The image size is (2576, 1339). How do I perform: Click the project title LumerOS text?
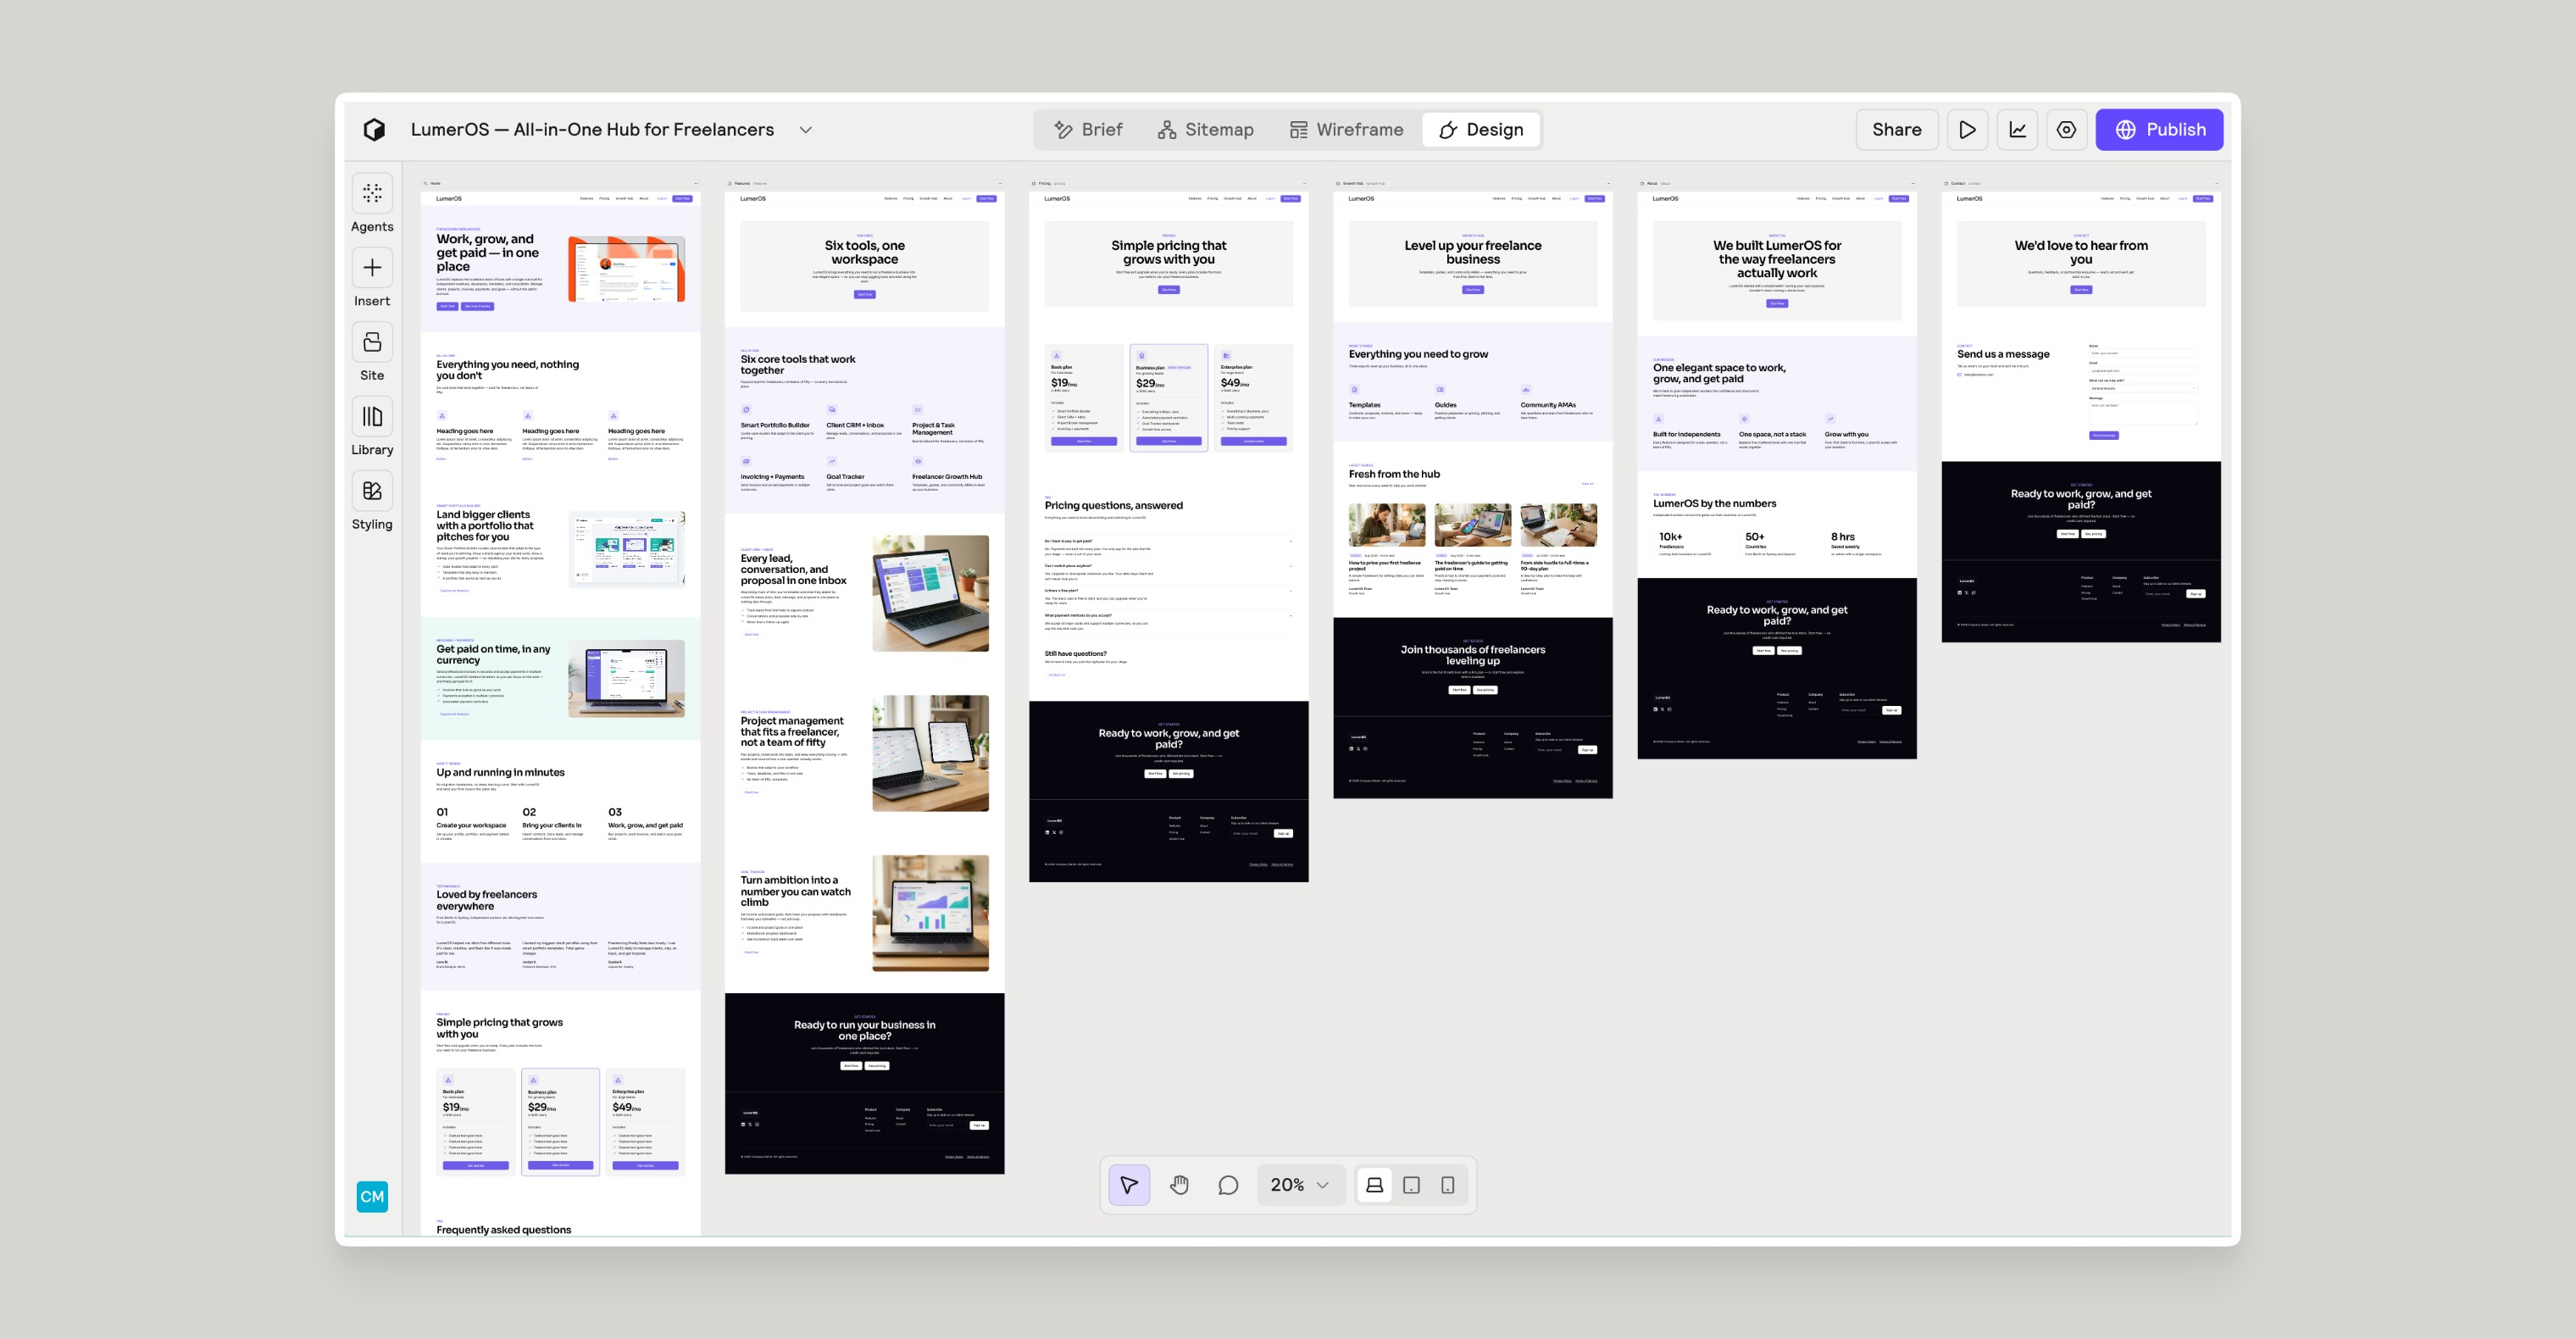(x=592, y=130)
